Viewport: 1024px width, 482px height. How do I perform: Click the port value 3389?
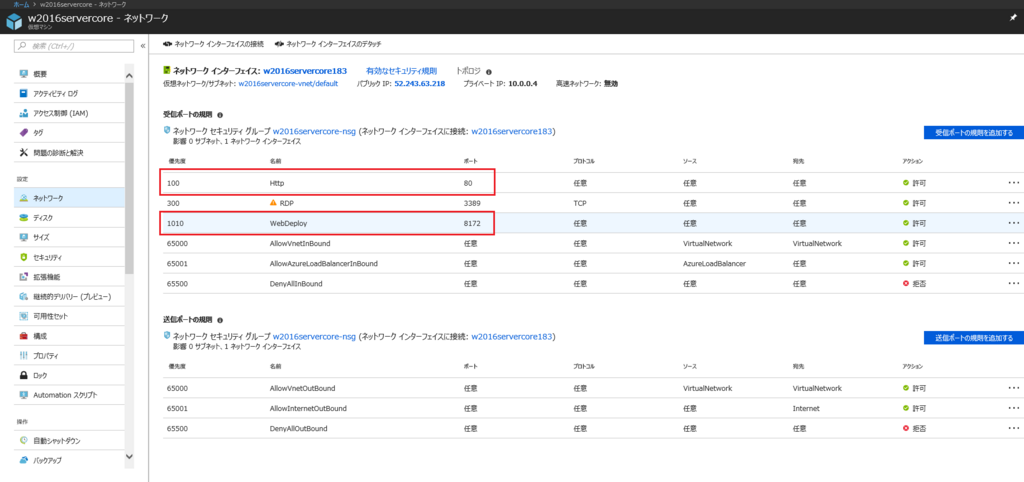[x=472, y=203]
